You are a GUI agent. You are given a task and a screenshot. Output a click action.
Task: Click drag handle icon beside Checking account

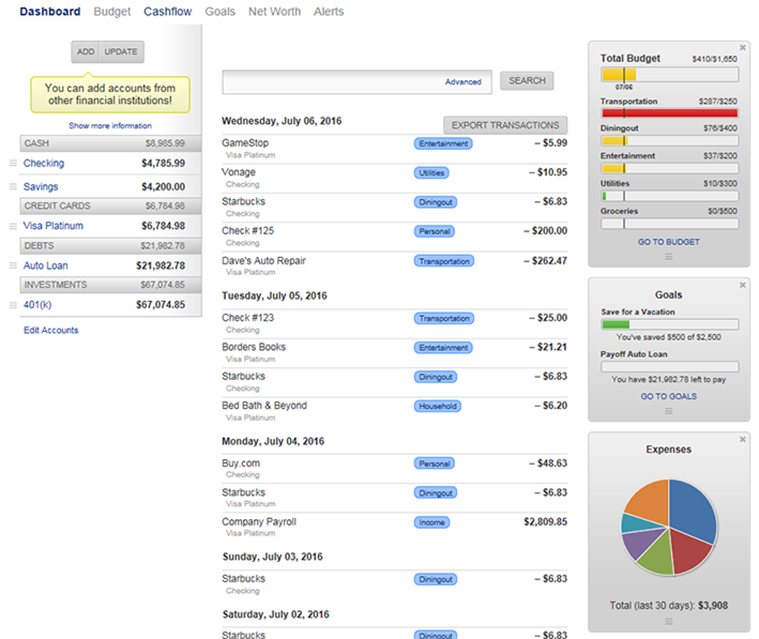[13, 163]
